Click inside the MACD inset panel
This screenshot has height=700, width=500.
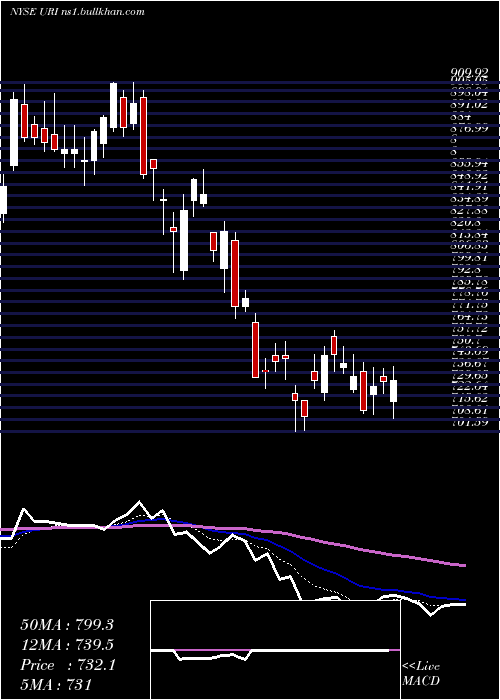coord(275,650)
